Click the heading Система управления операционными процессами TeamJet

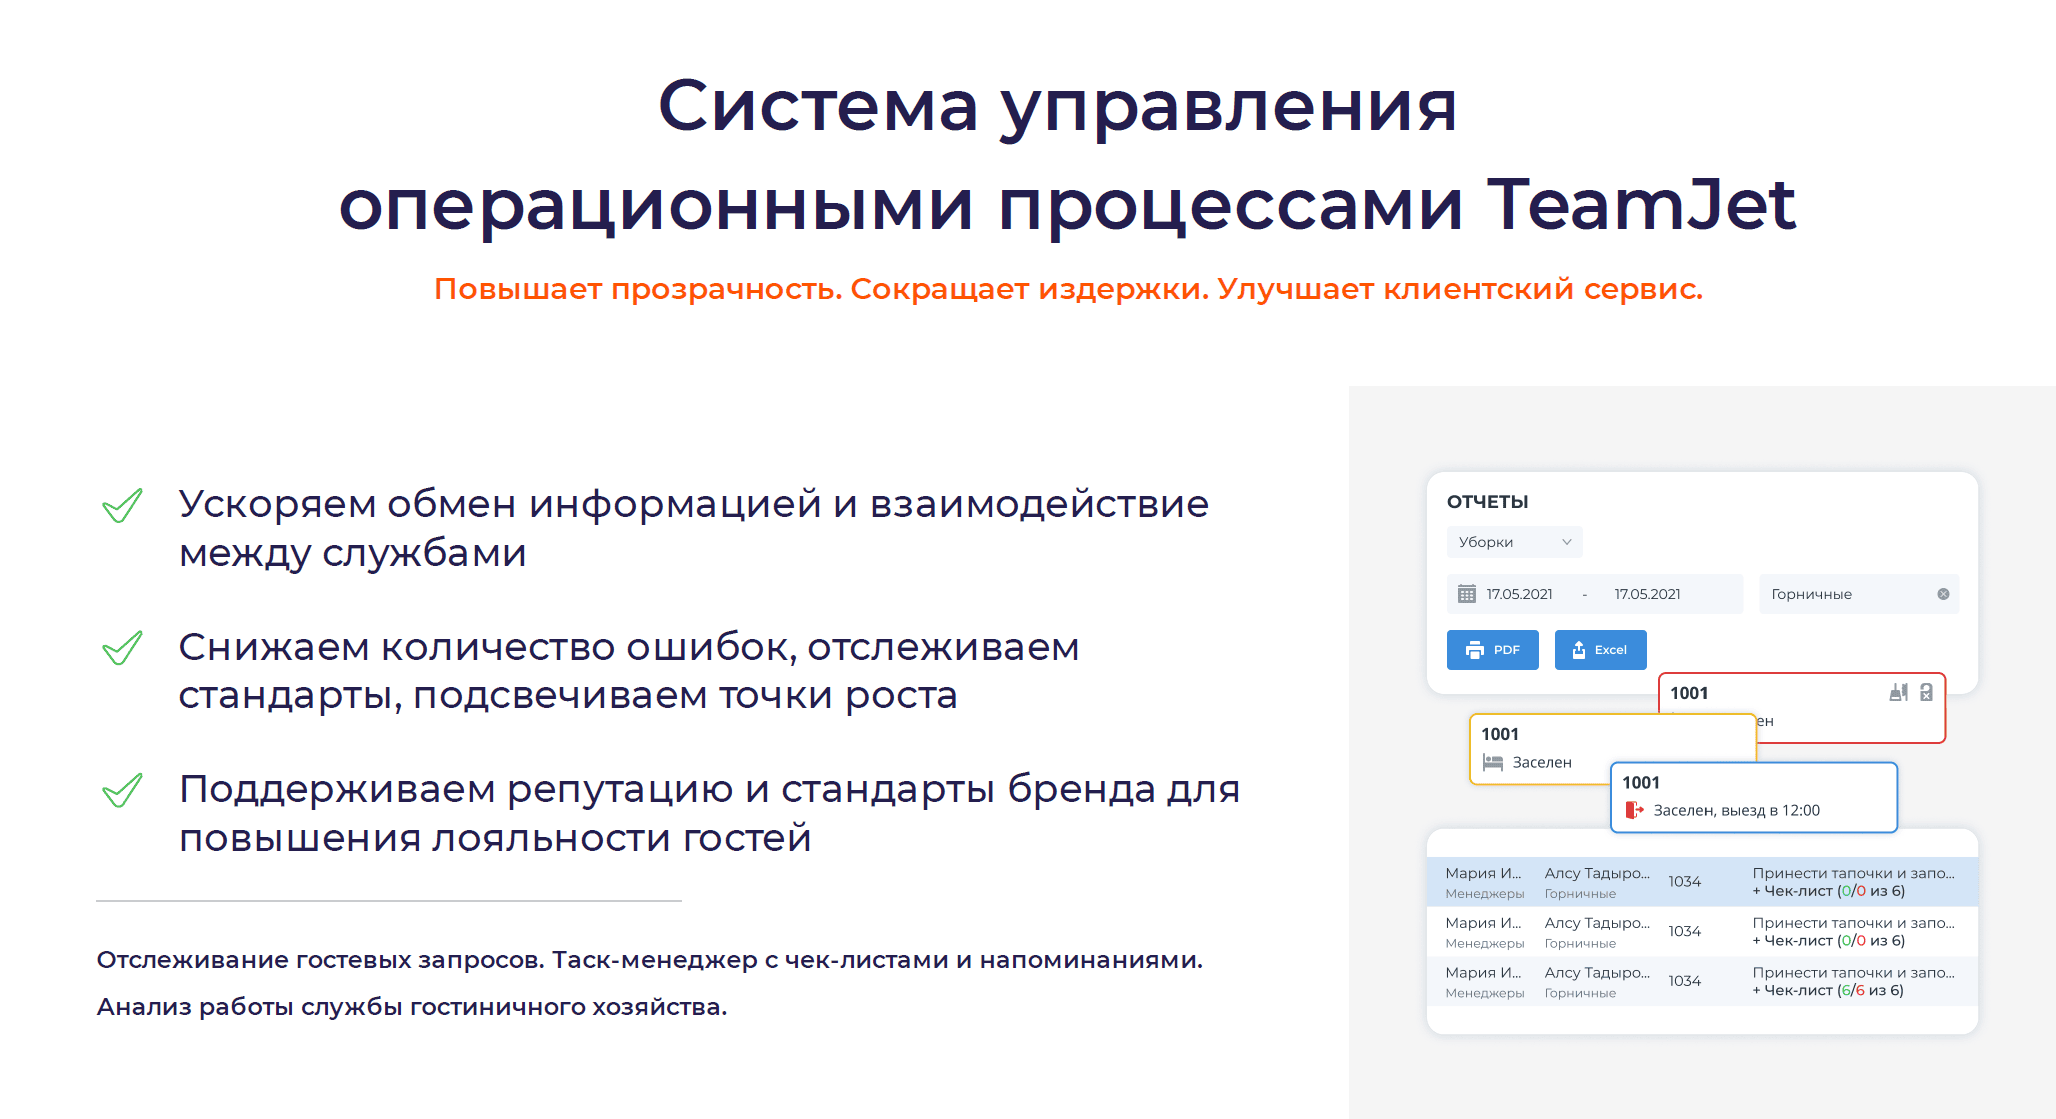pyautogui.click(x=1067, y=155)
